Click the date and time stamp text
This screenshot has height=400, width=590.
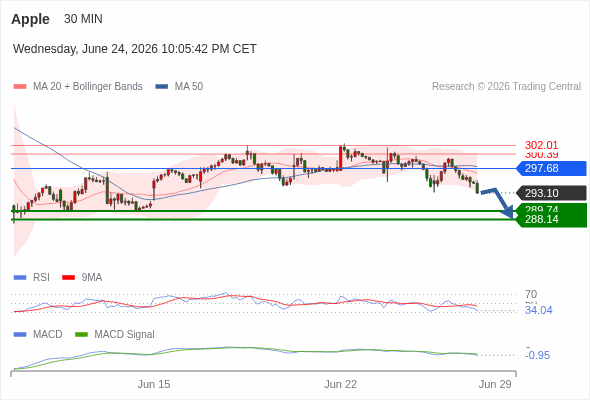coord(135,49)
